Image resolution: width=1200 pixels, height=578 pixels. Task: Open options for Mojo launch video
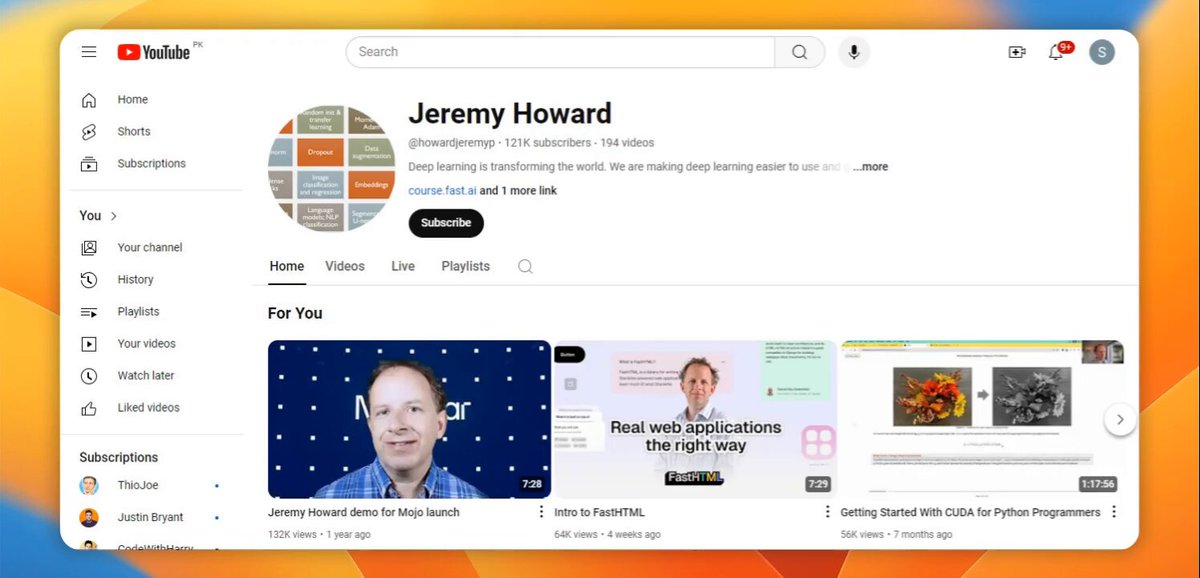click(x=541, y=512)
